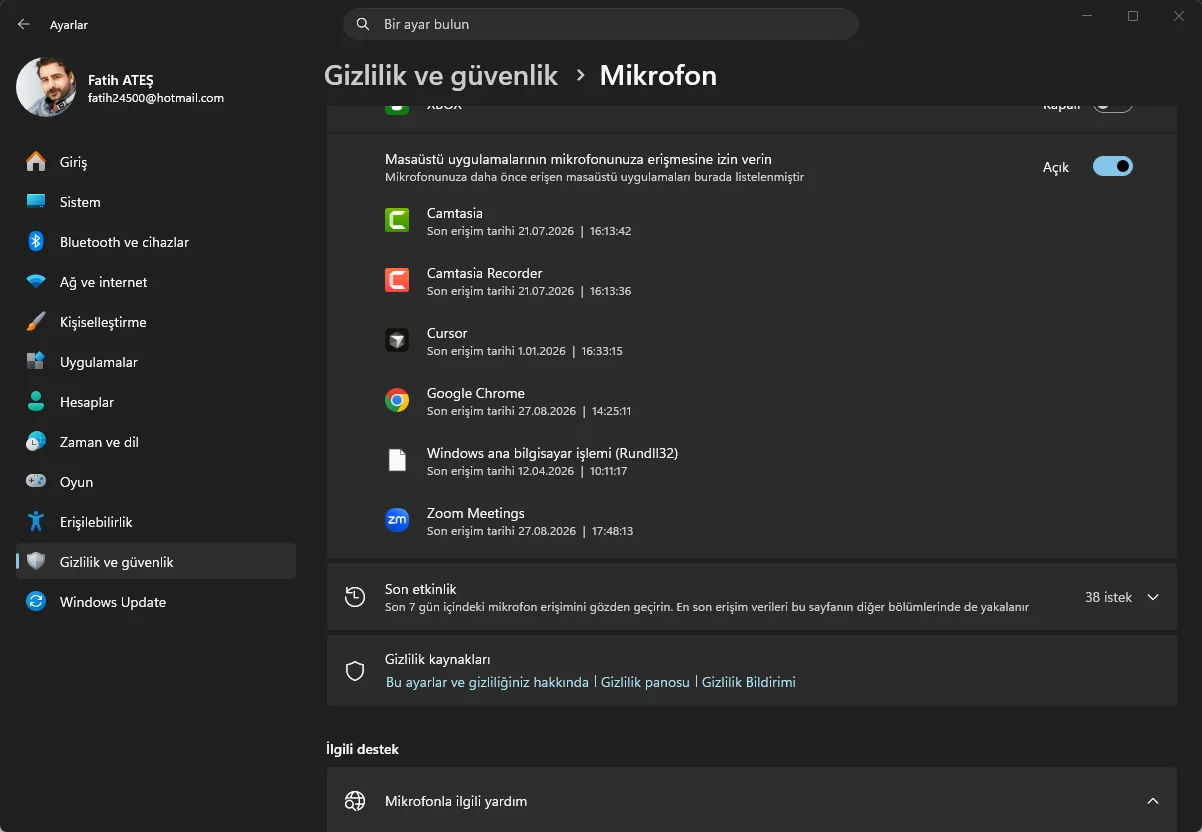Screen dimensions: 1202x832
Task: Click the Rundll32 blank file icon
Action: click(x=397, y=461)
